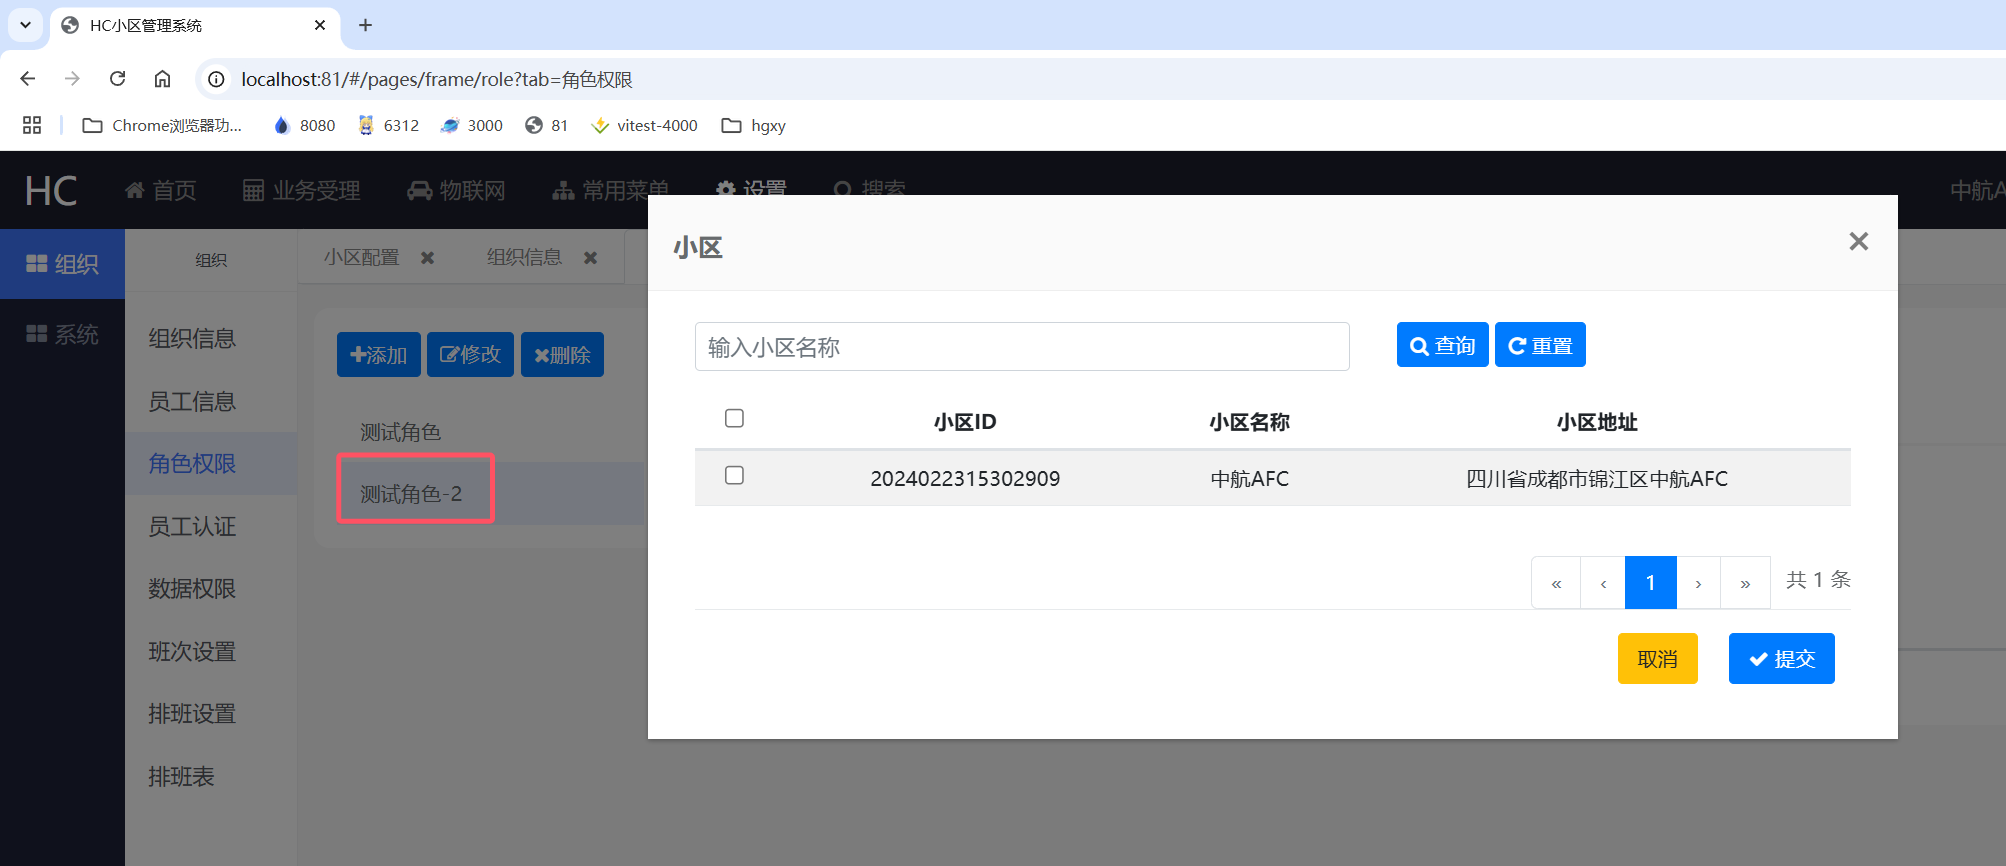The image size is (2006, 866).
Task: Go back with the browser back arrow
Action: [28, 79]
